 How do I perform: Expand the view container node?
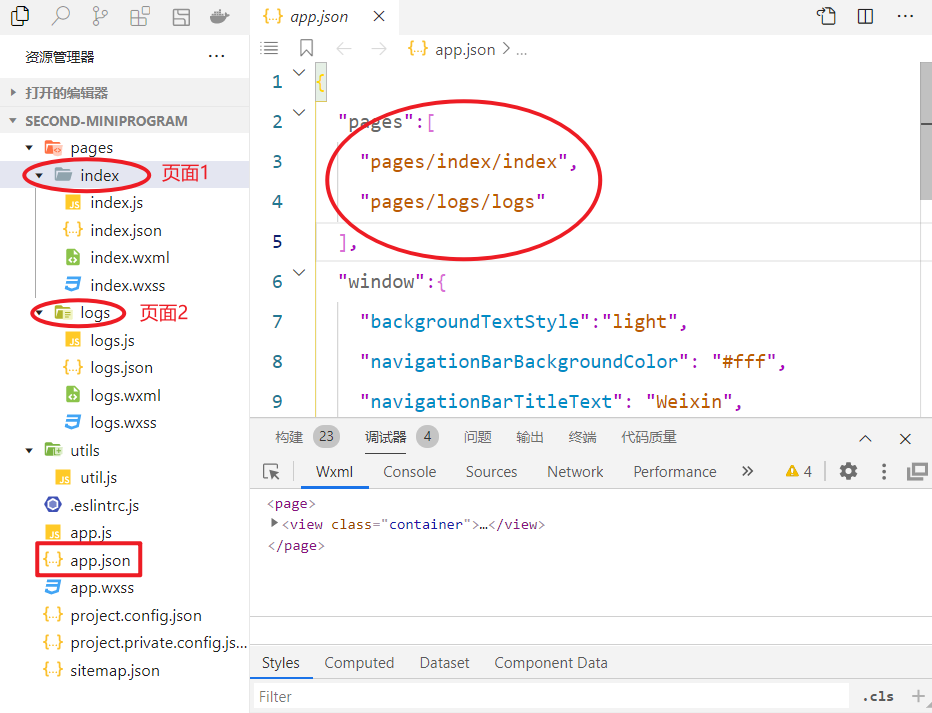click(275, 524)
